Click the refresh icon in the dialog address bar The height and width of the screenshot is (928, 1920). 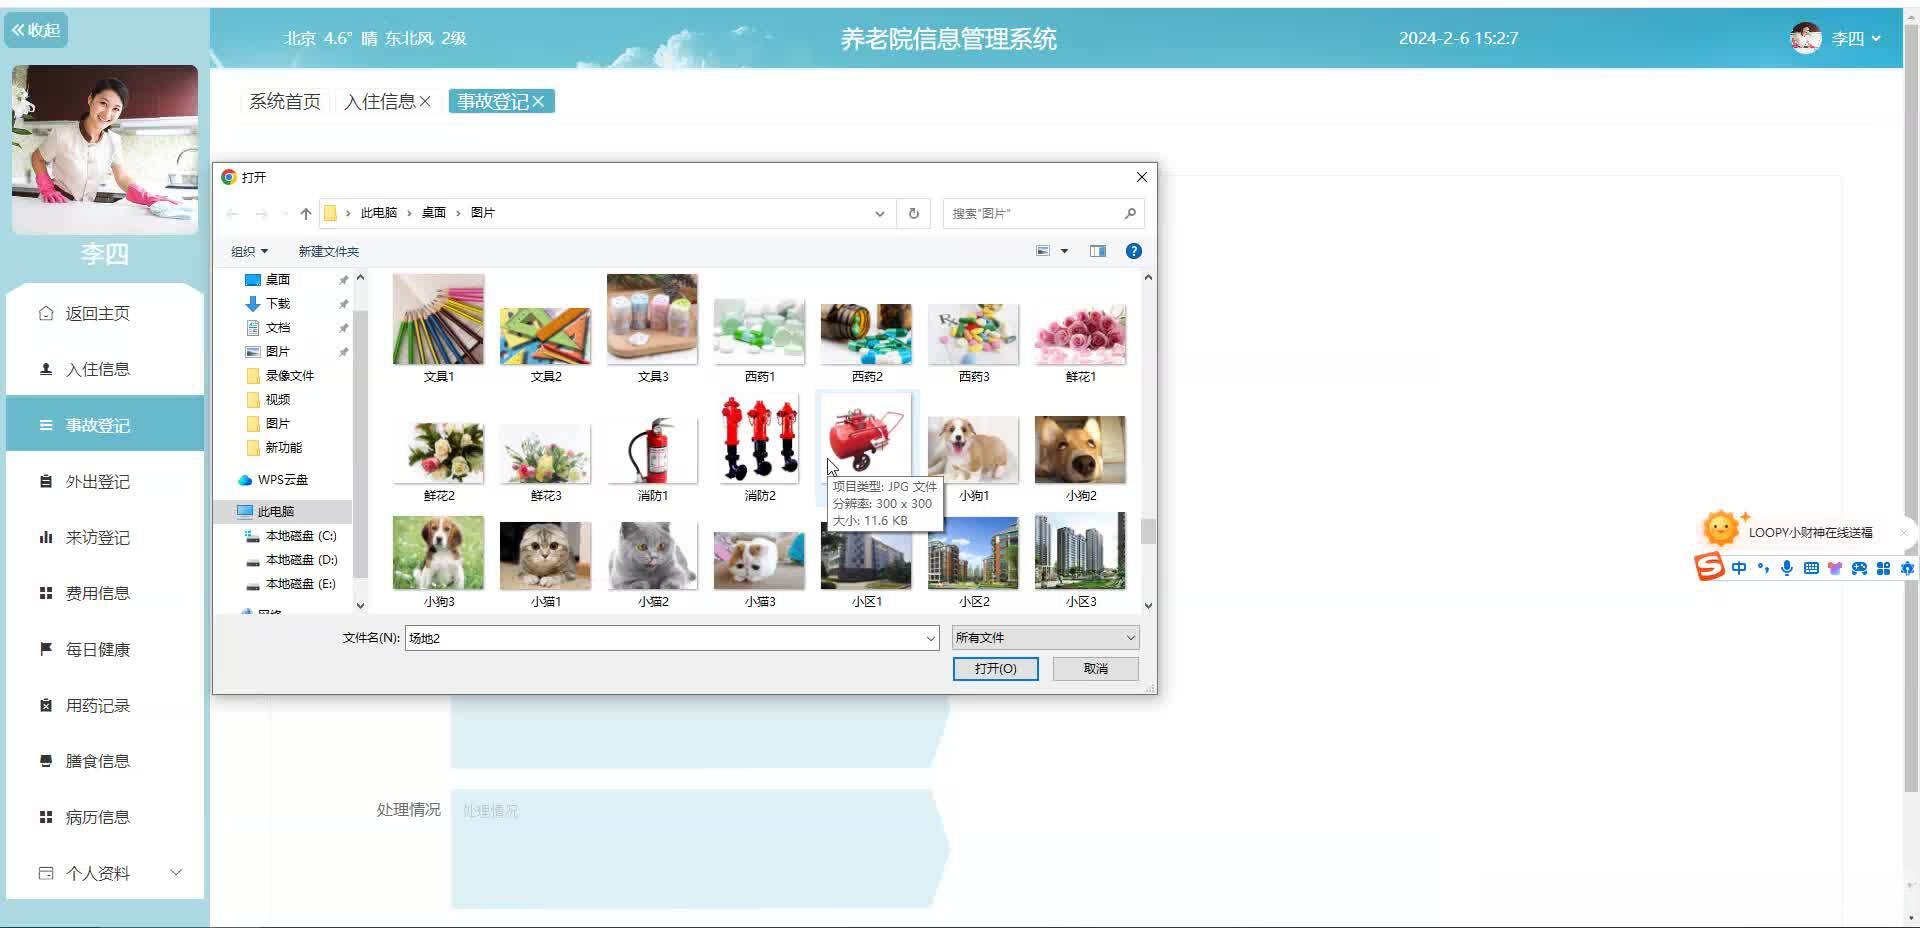(x=912, y=213)
